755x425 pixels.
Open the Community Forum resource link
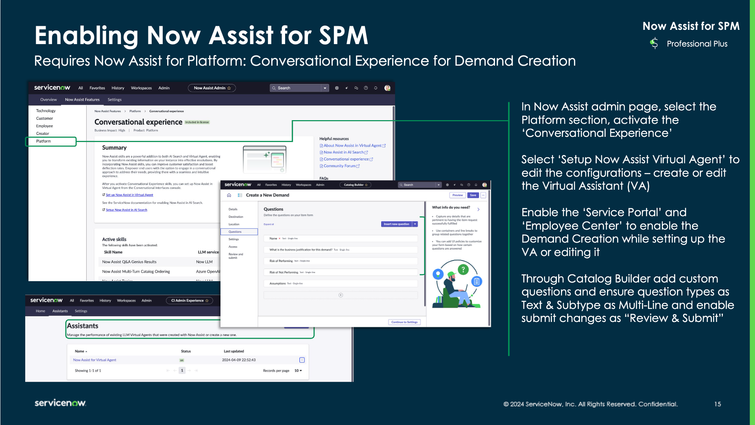click(339, 166)
